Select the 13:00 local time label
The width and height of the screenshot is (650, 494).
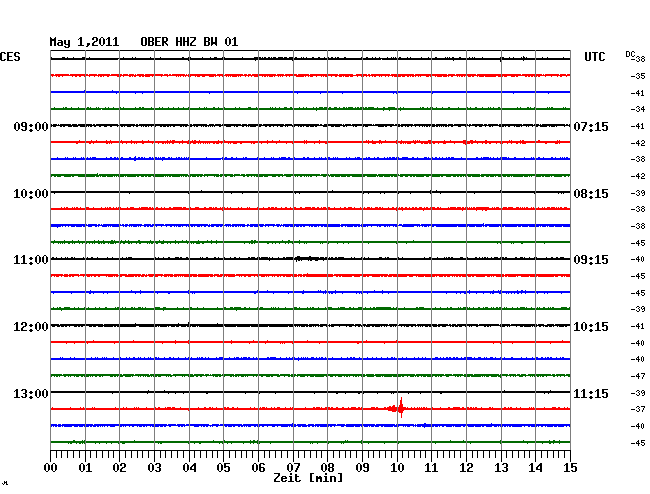tap(31, 393)
